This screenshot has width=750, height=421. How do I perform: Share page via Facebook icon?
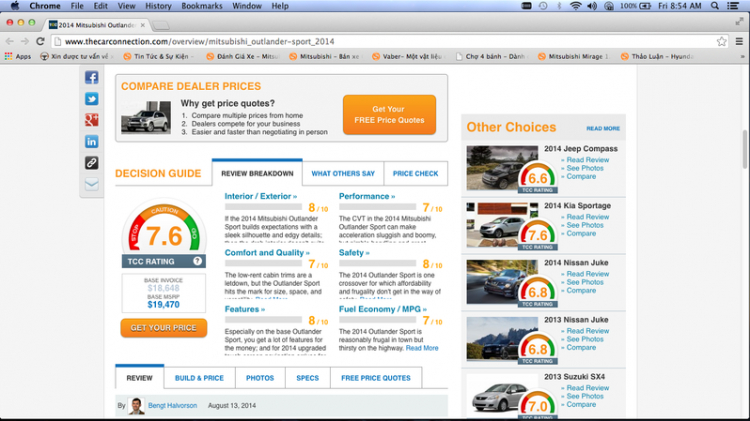point(91,78)
